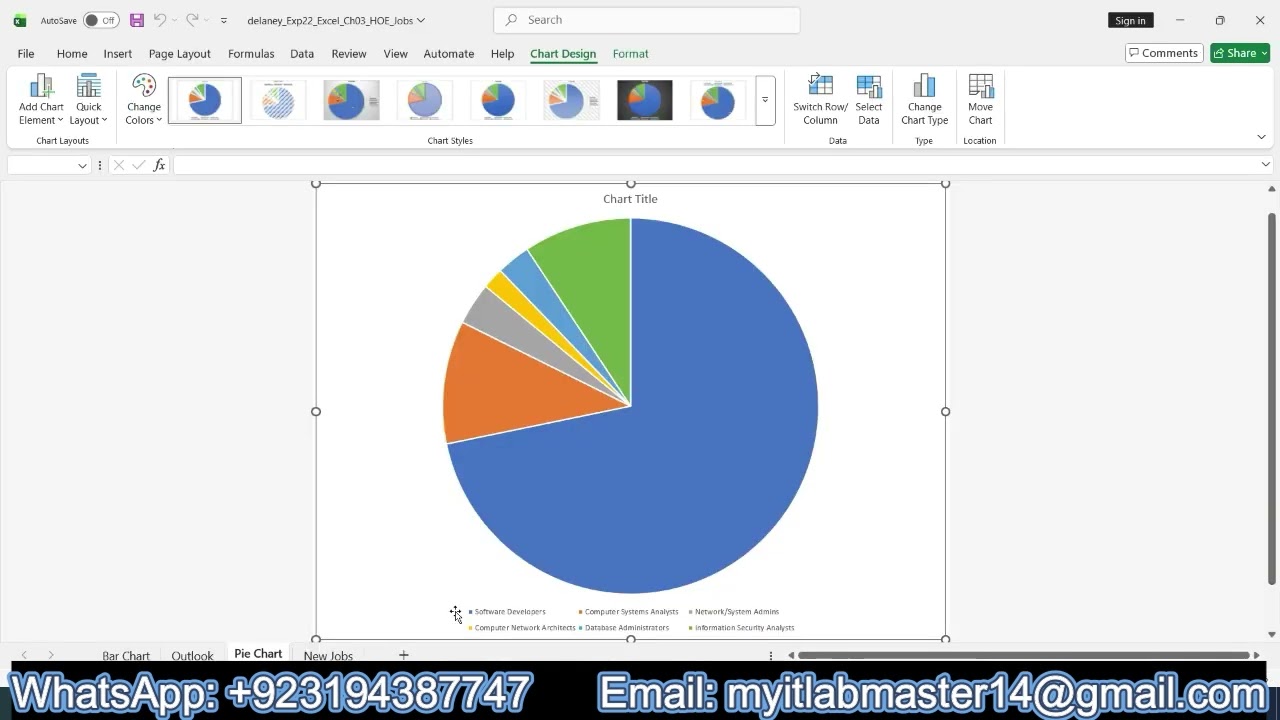This screenshot has width=1280, height=720.
Task: Apply the dark background chart style
Action: pos(645,100)
